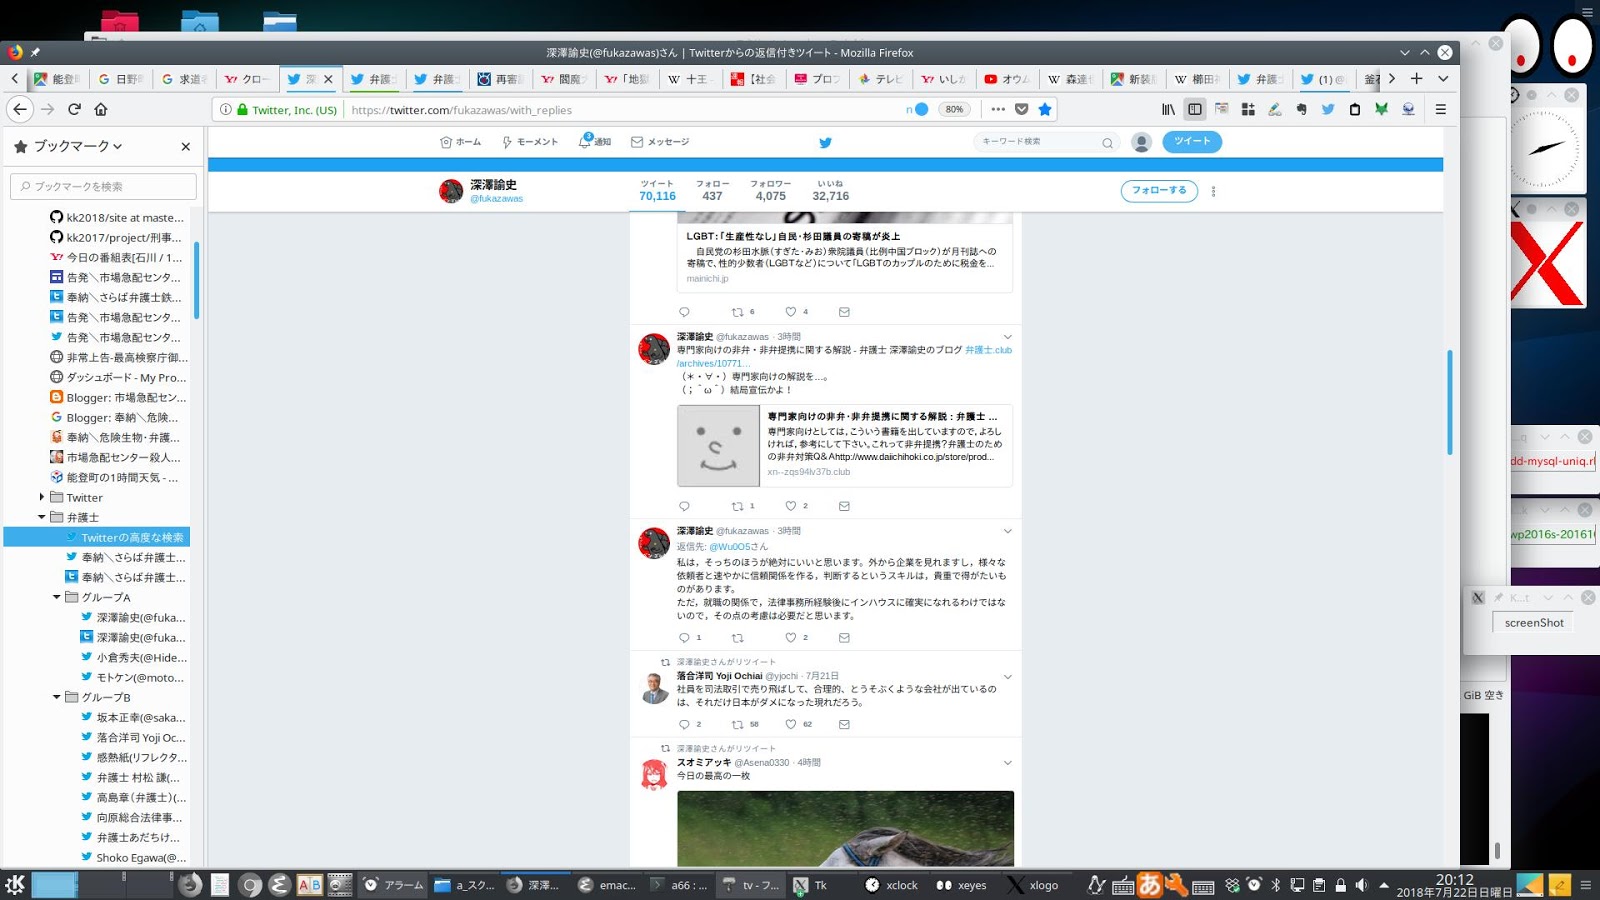Screen dimensions: 1600x900
Task: Reply to the LGBT article tweet
Action: pyautogui.click(x=684, y=312)
